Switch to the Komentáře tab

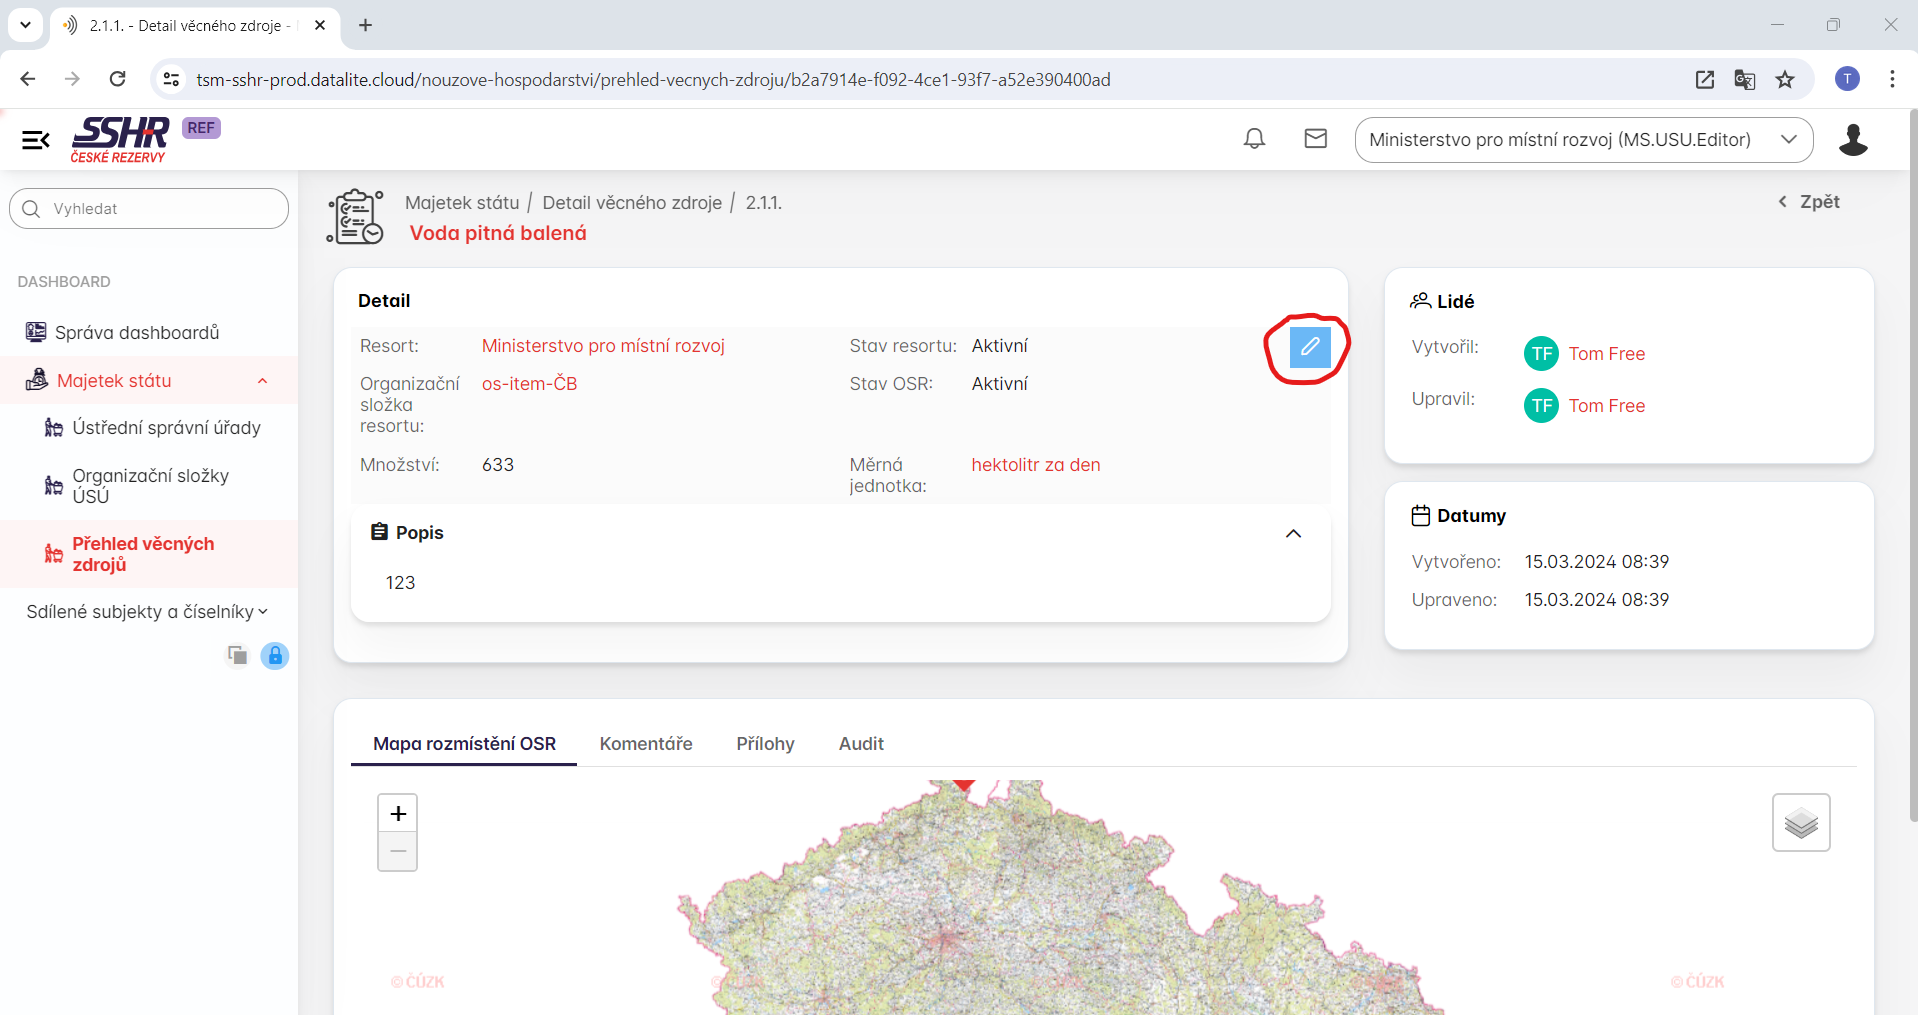(646, 744)
